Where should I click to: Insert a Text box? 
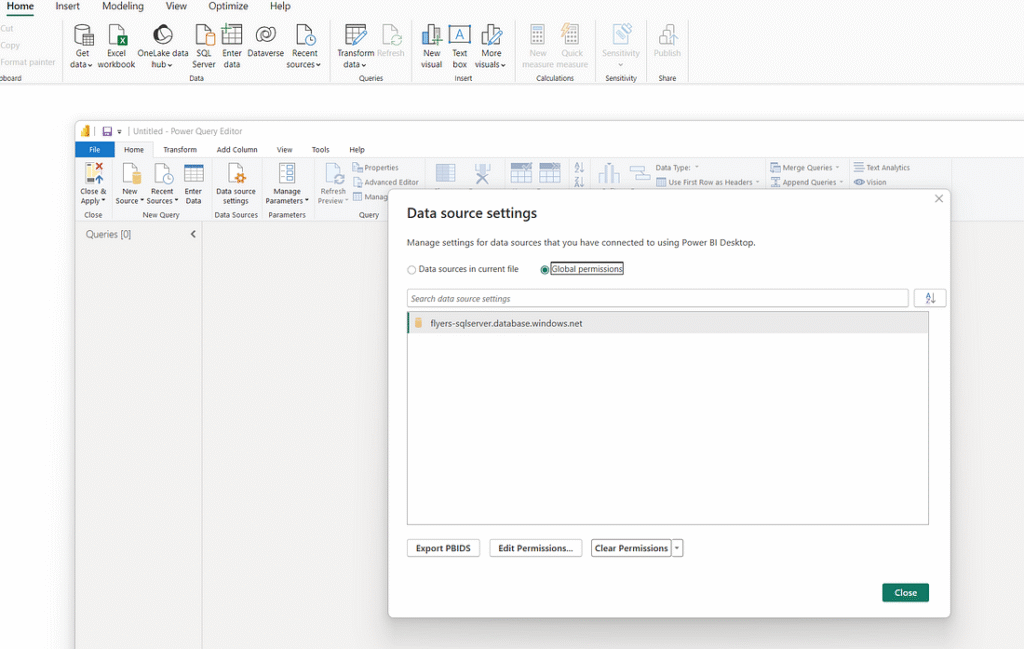pyautogui.click(x=460, y=46)
